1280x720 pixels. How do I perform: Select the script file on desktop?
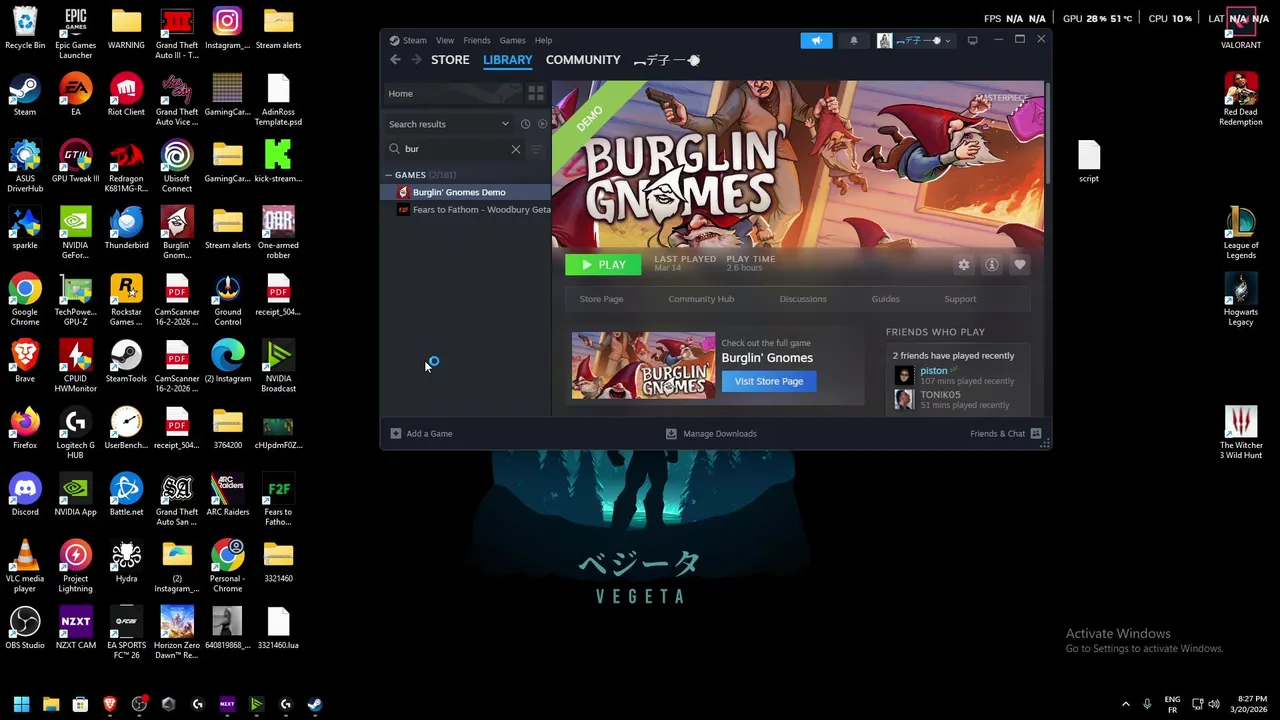(1089, 161)
